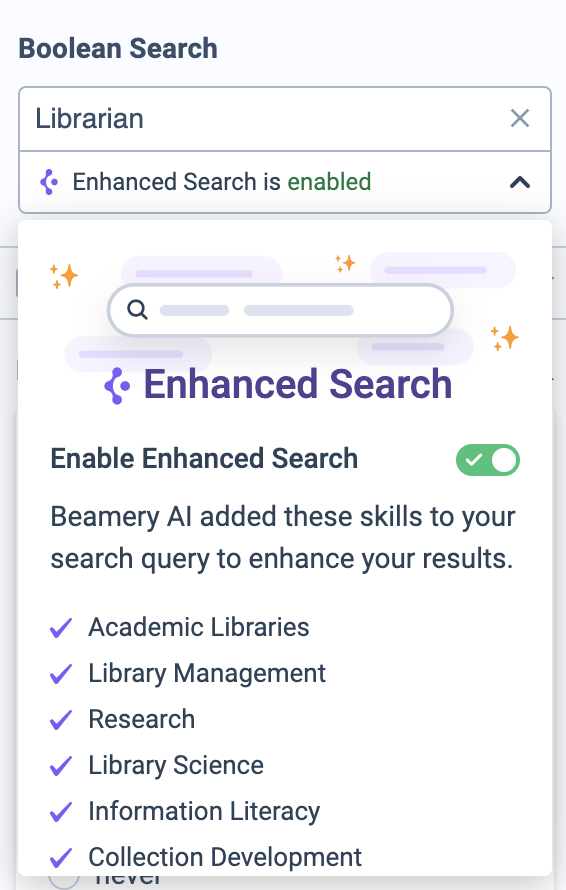This screenshot has width=566, height=890.
Task: Select the Library Management skill text
Action: coord(207,674)
